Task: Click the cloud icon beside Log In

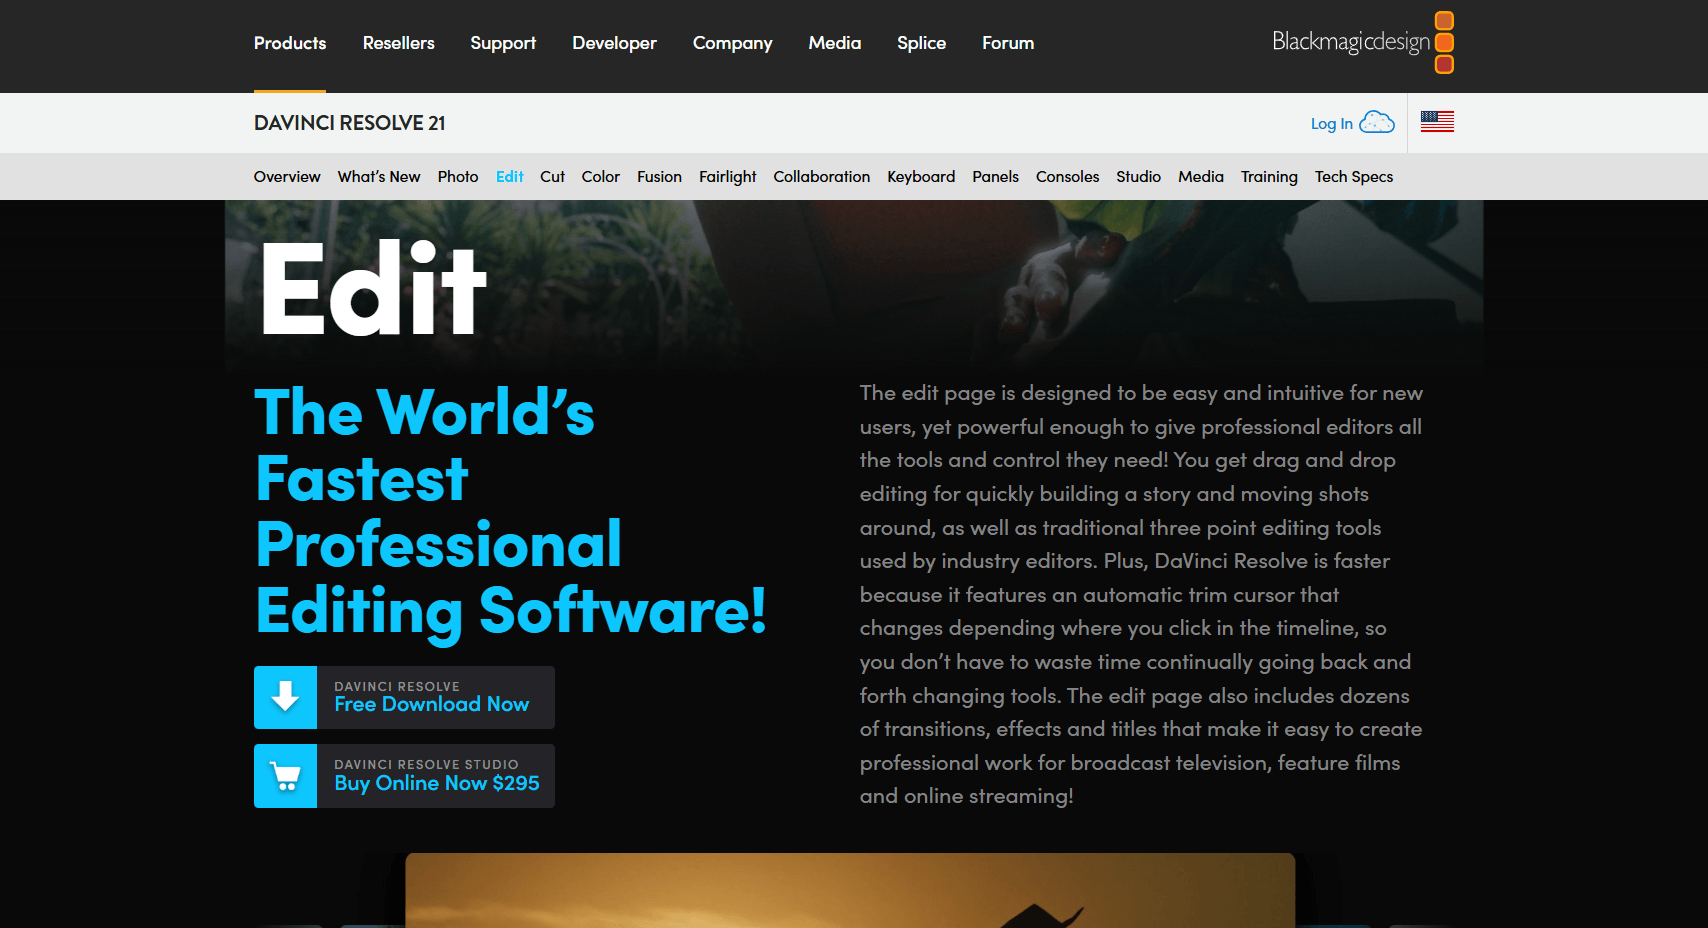Action: (1377, 122)
